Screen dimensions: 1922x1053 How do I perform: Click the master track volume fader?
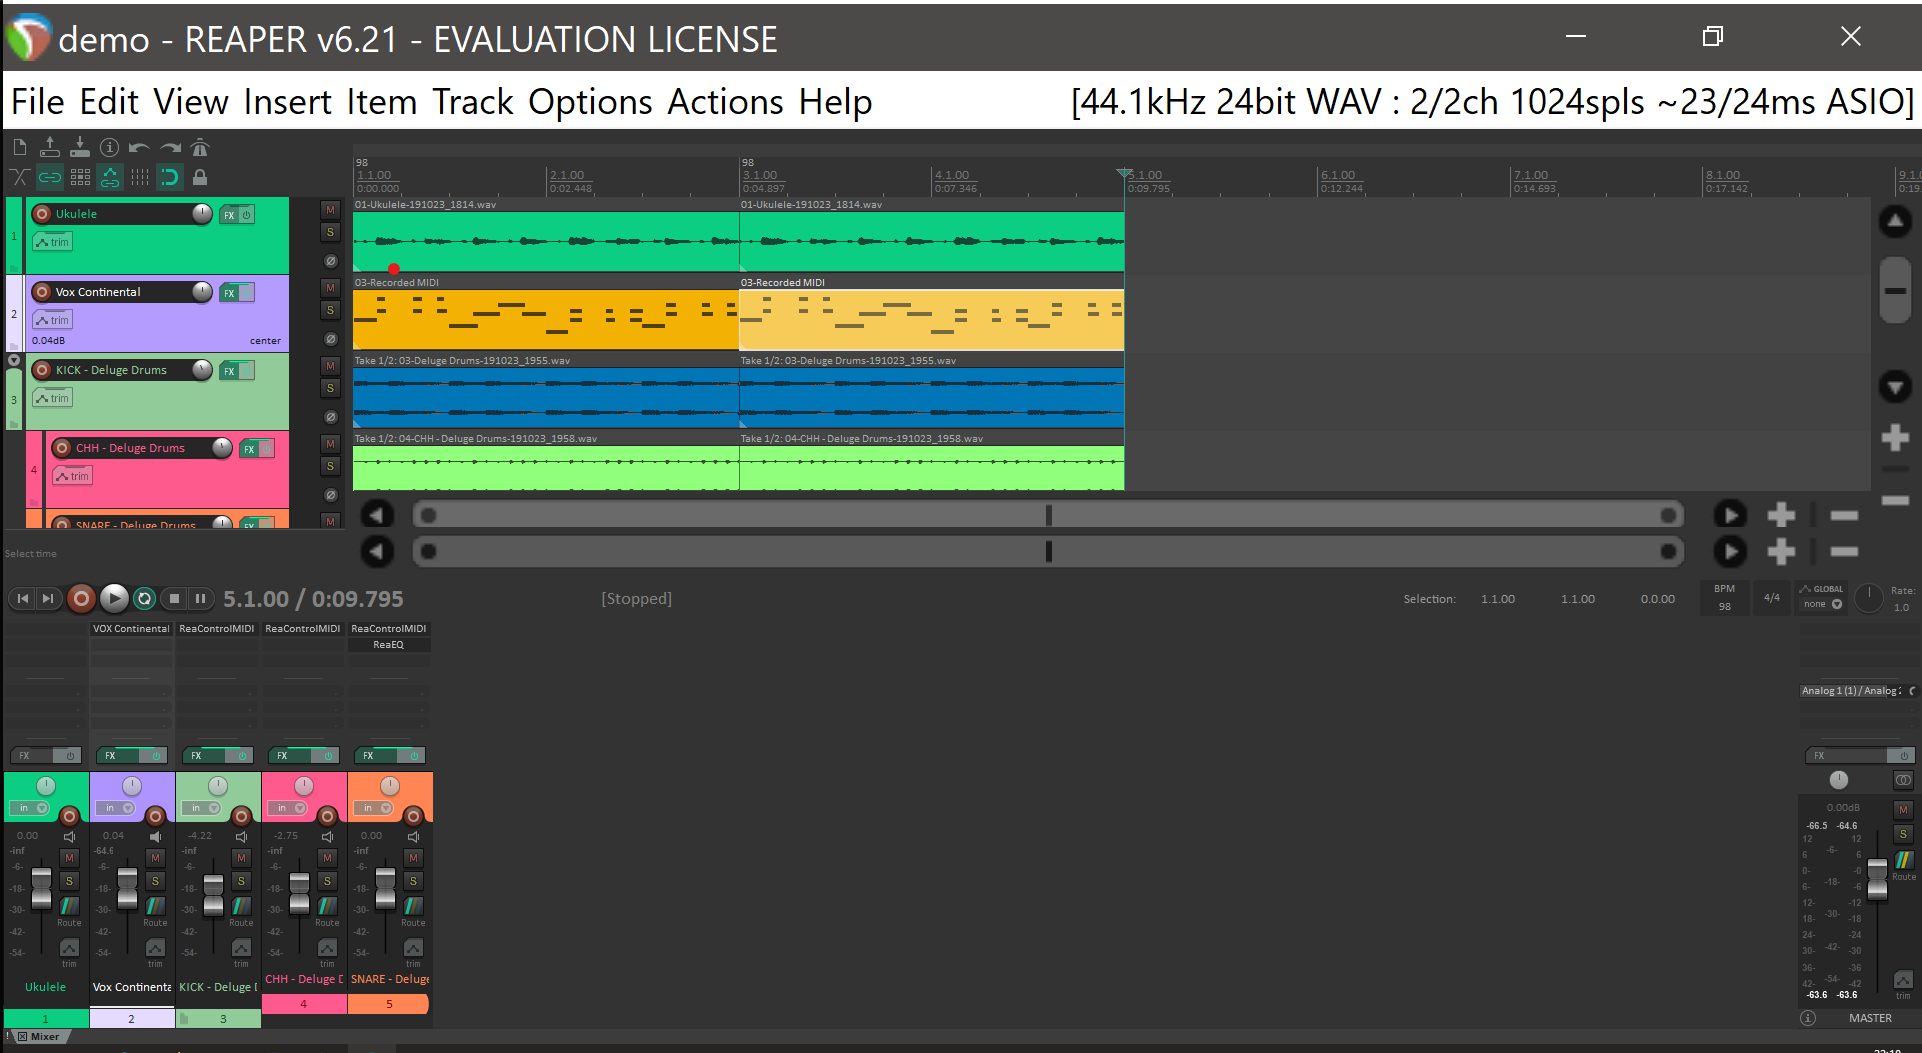point(1877,878)
